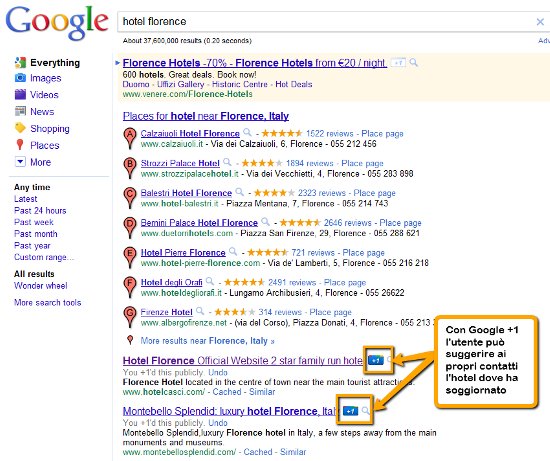Clear the search box with the X icon
This screenshot has width=550, height=461.
coord(540,22)
